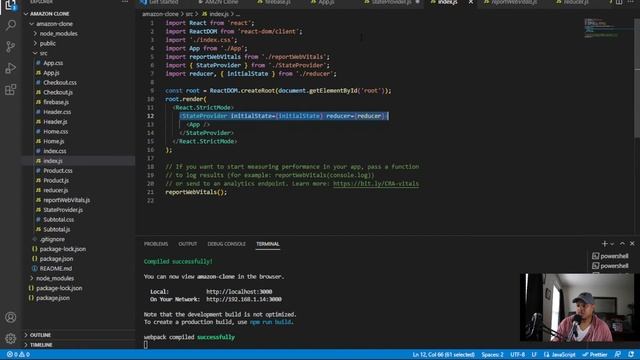Click the feedback icon in status bar
Image resolution: width=640 pixels, height=360 pixels.
[x=618, y=354]
